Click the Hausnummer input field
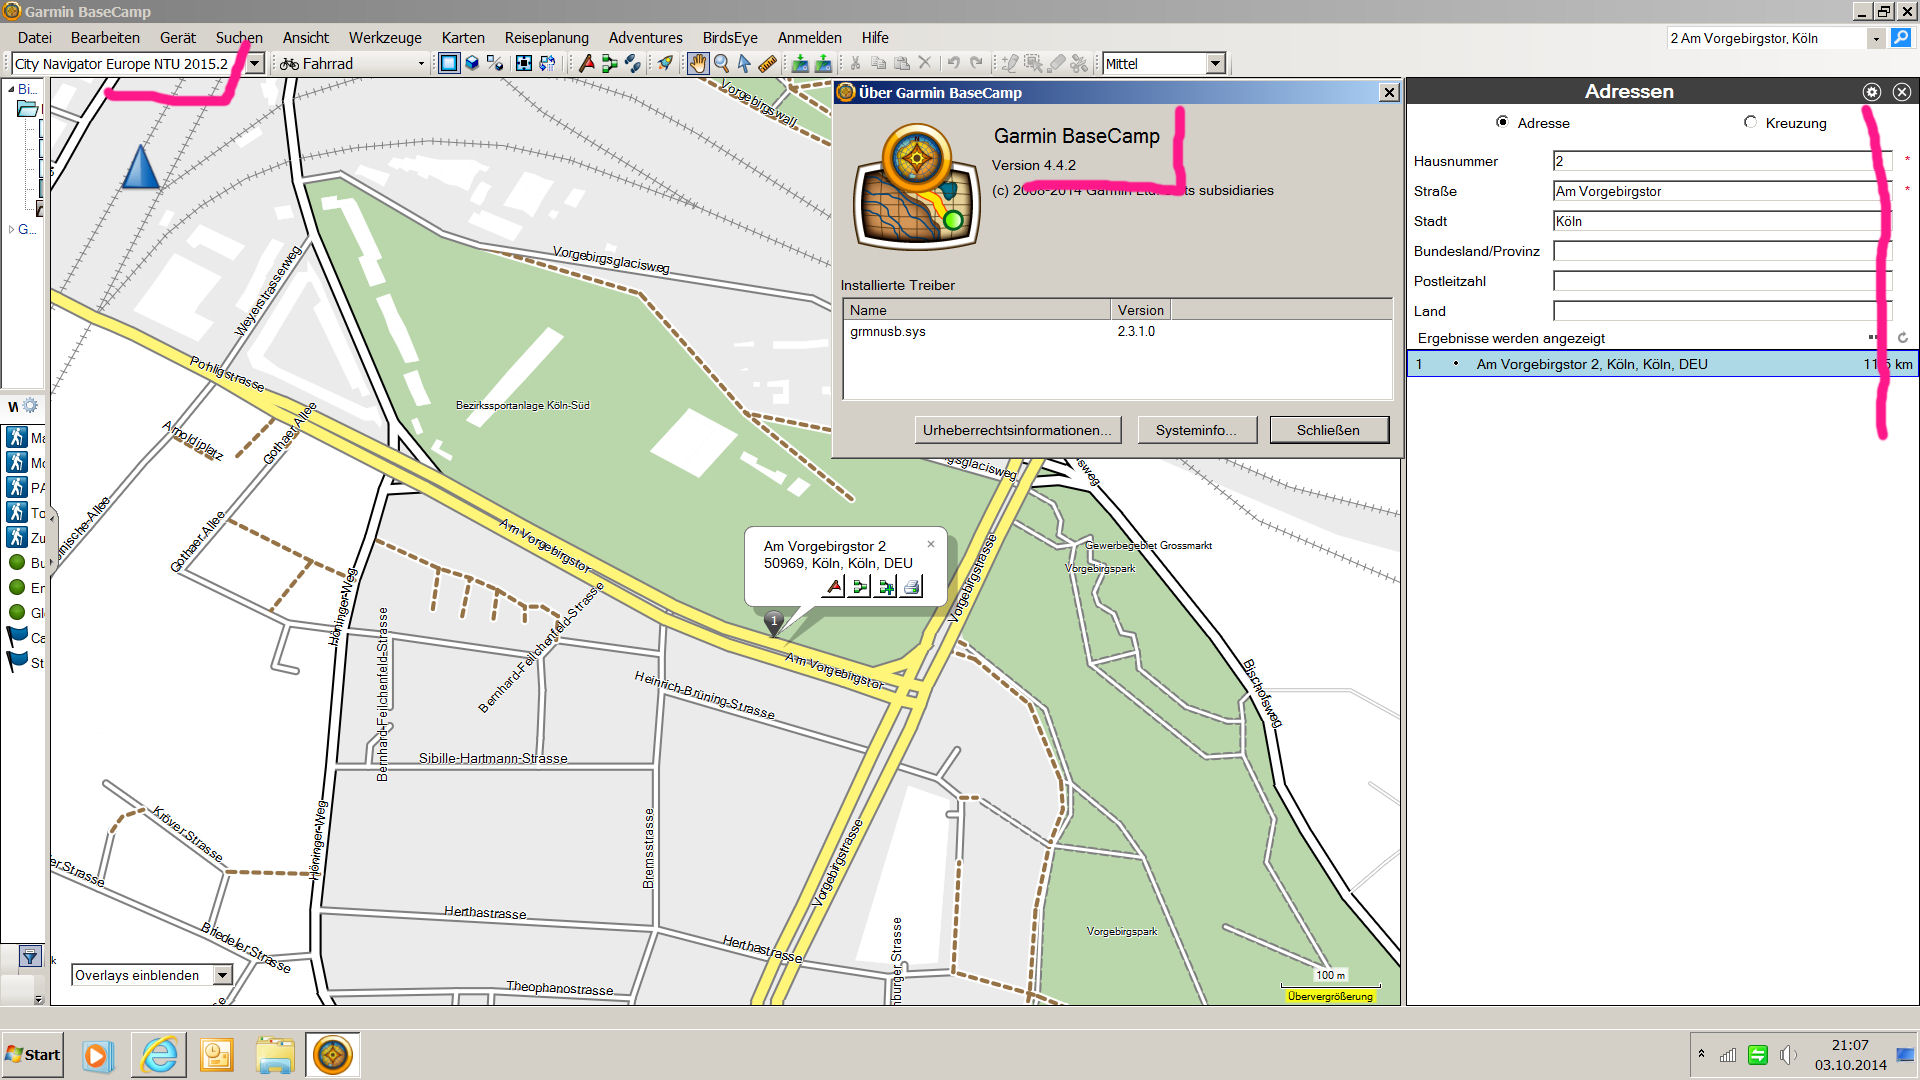This screenshot has height=1080, width=1920. (1722, 161)
